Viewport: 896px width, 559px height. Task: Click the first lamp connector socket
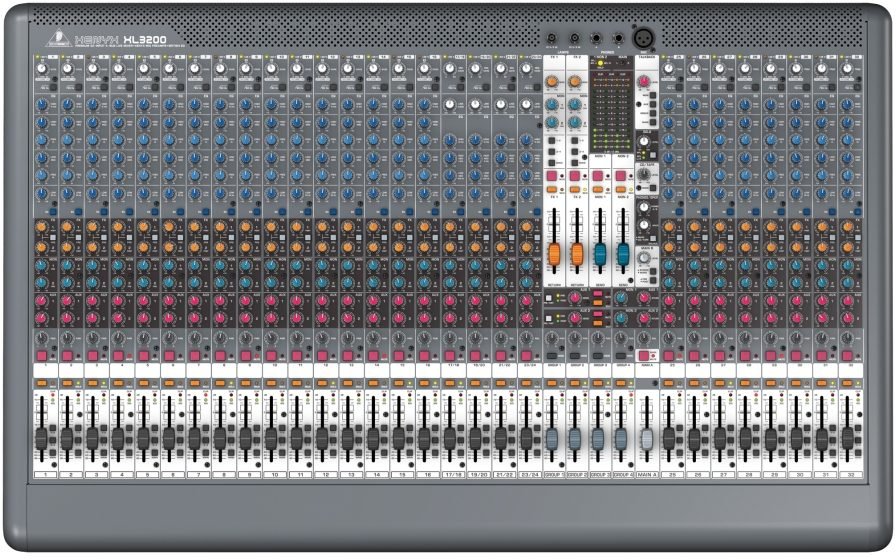pyautogui.click(x=552, y=39)
